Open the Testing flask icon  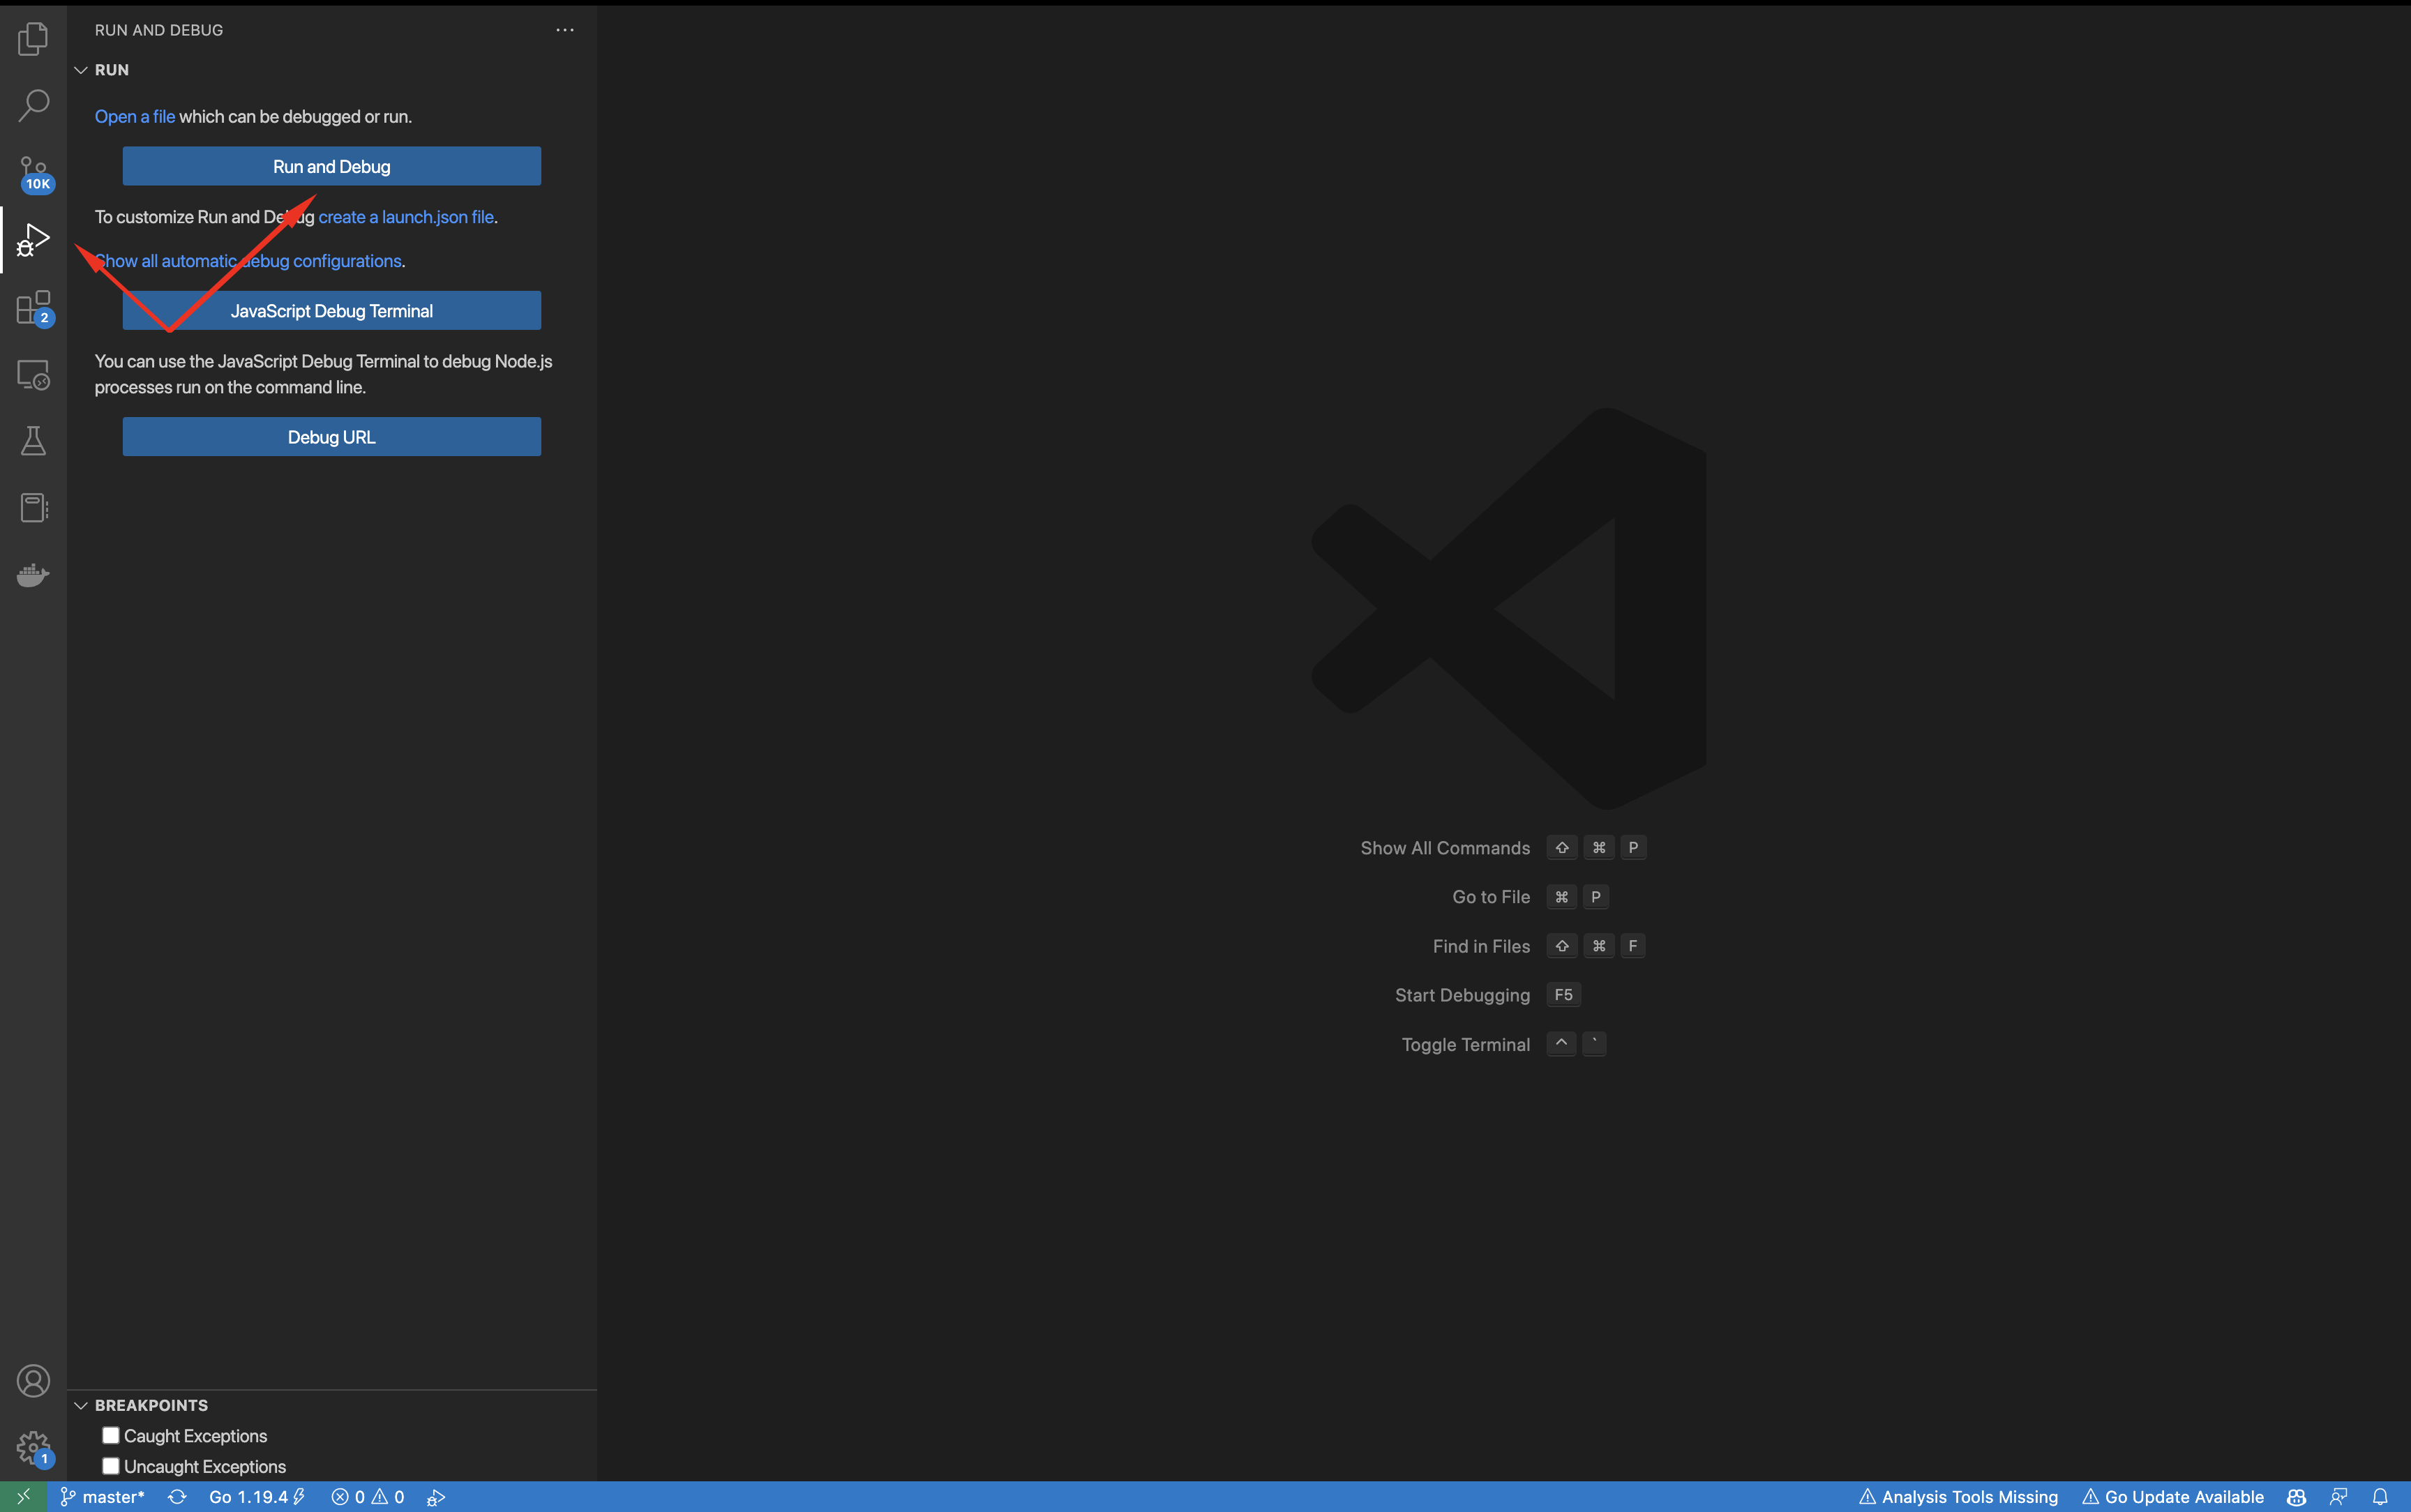click(33, 441)
